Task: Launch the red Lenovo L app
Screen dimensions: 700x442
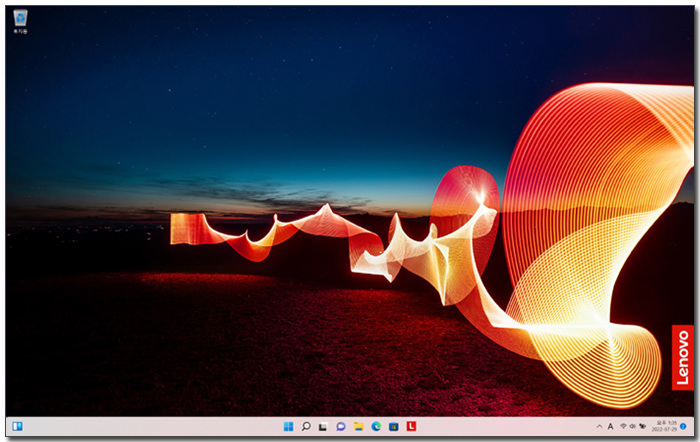Action: pyautogui.click(x=411, y=426)
